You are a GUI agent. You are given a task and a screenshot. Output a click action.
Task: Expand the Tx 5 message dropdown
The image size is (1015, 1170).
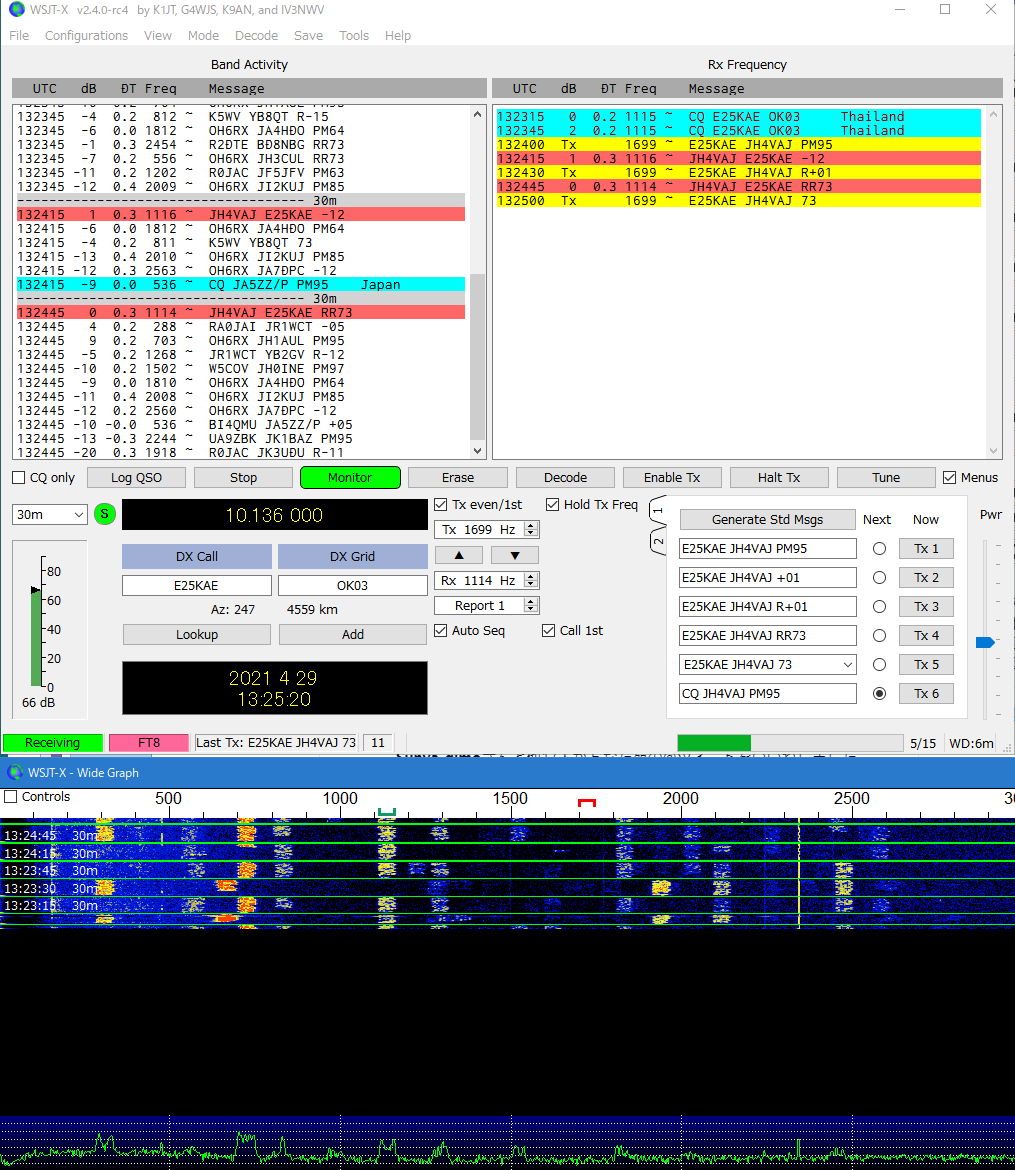pyautogui.click(x=848, y=665)
